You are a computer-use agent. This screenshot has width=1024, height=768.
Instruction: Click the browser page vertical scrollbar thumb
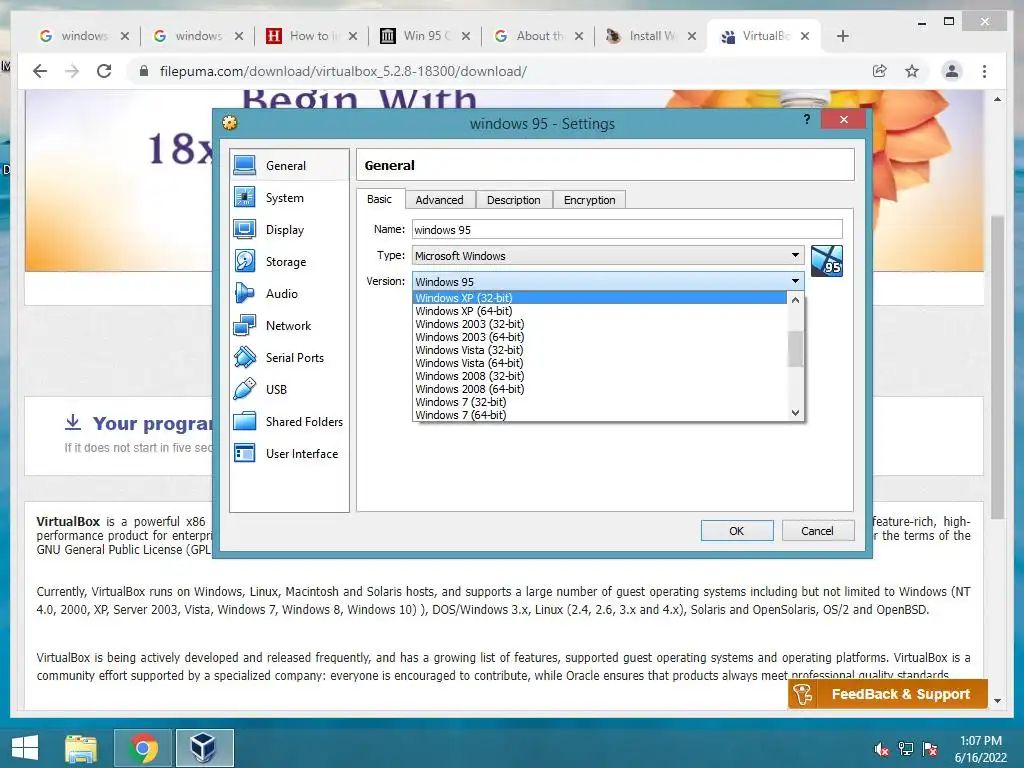(997, 367)
